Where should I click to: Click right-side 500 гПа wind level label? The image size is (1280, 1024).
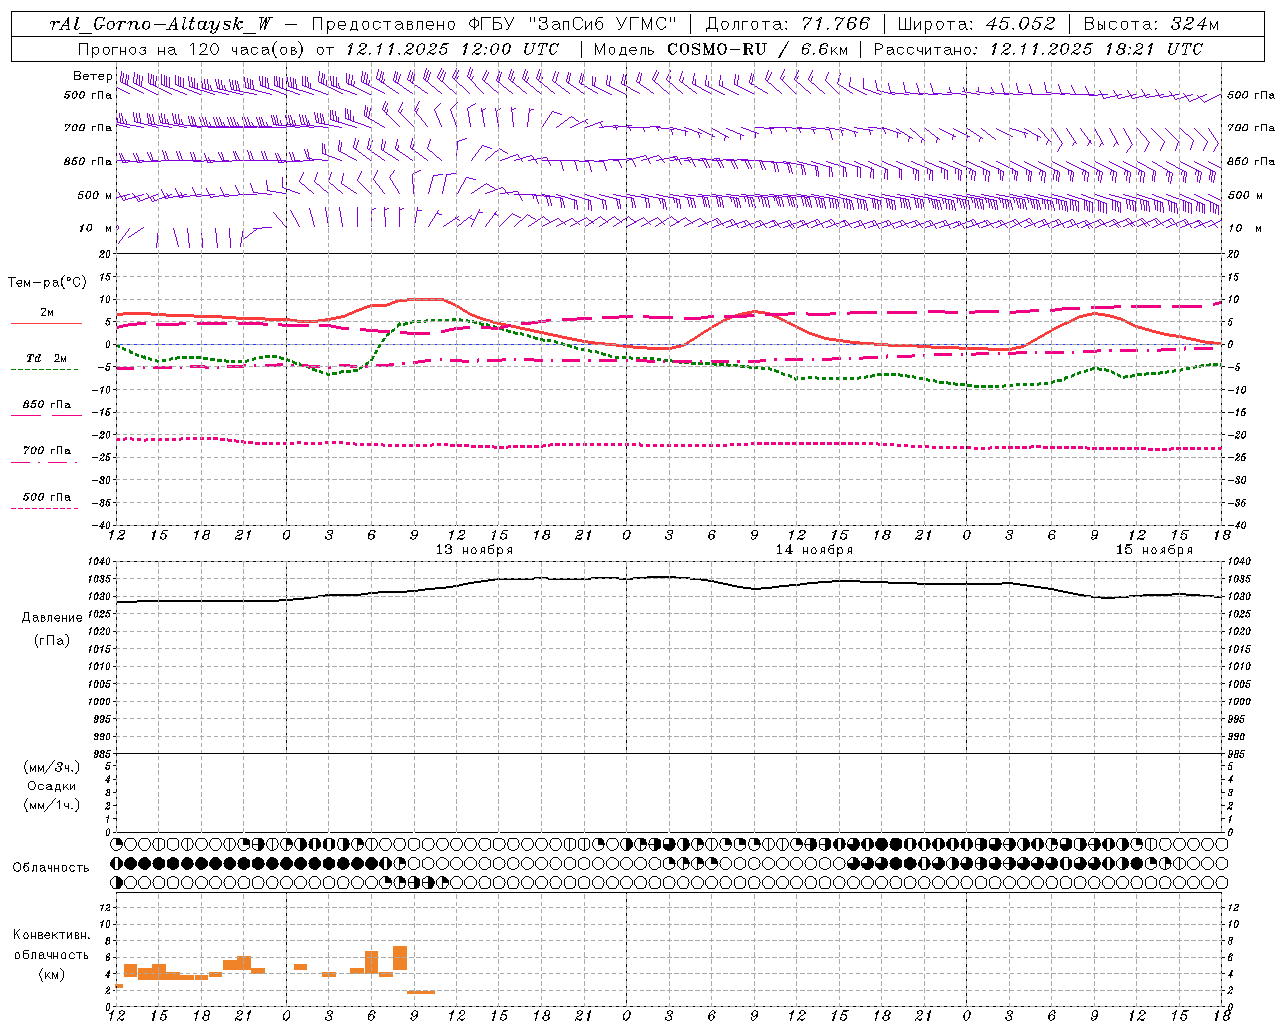pyautogui.click(x=1251, y=95)
